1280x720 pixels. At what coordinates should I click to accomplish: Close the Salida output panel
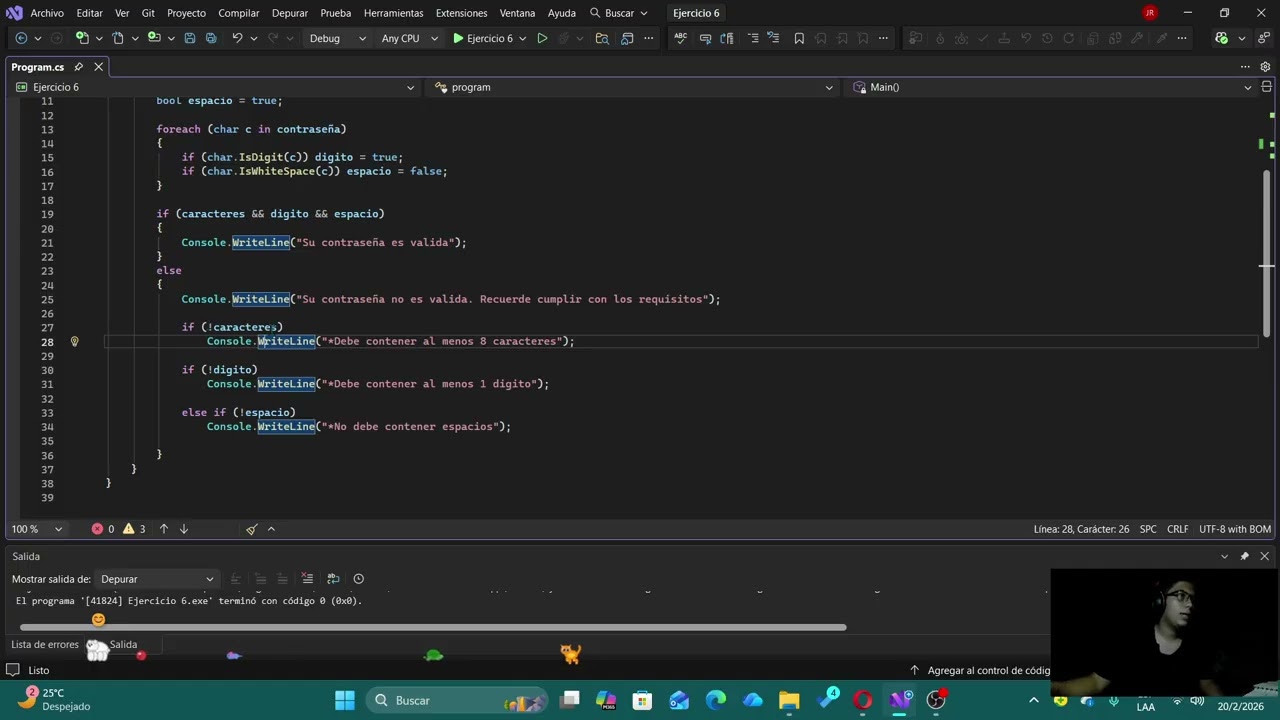coord(1265,556)
